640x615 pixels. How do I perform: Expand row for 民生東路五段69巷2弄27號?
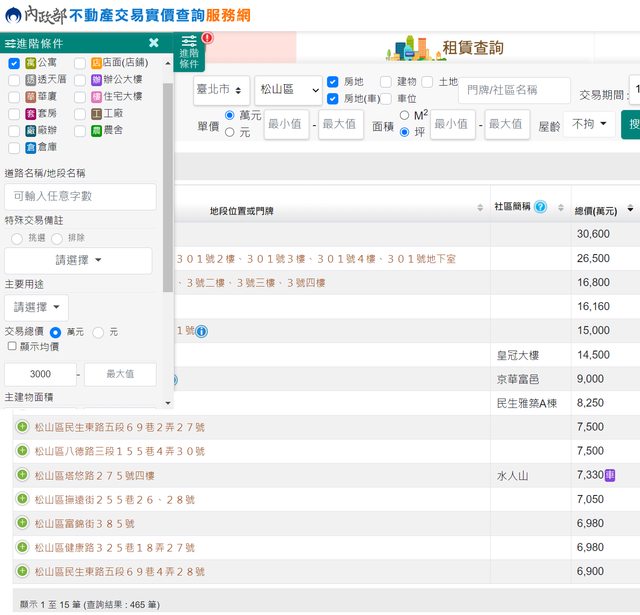coord(22,427)
